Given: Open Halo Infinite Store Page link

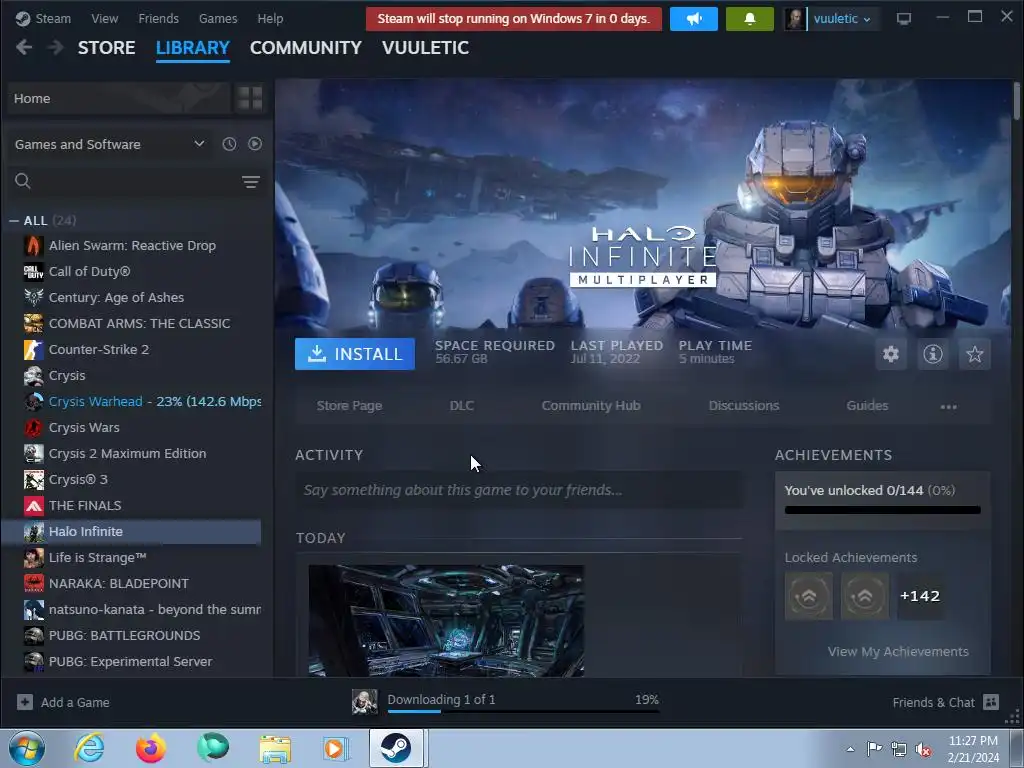Looking at the screenshot, I should (349, 406).
